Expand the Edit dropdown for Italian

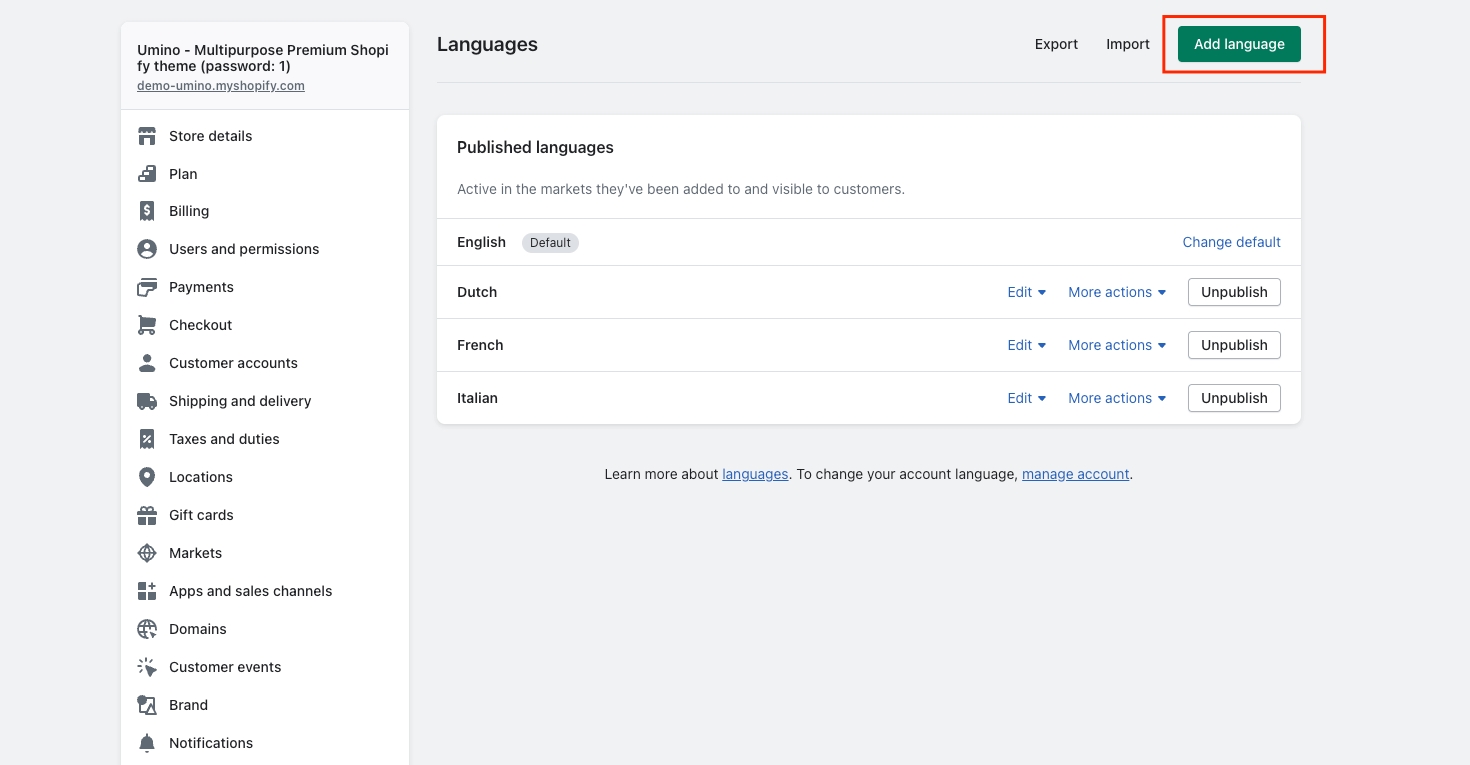(x=1026, y=398)
